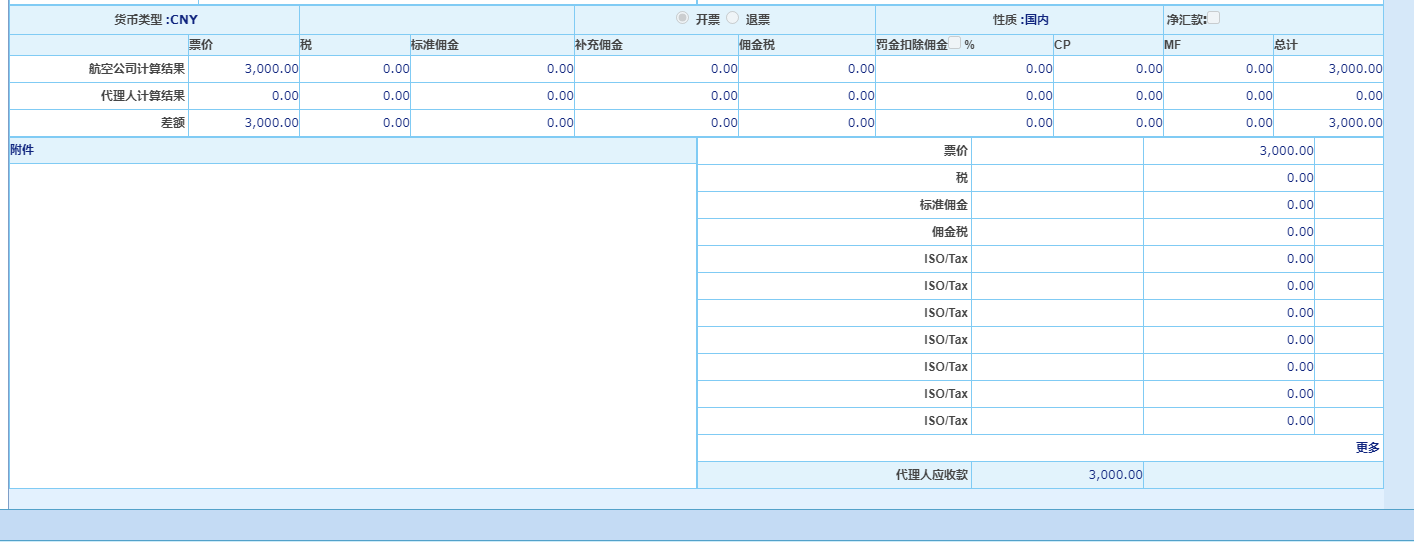Click 代理人计算结果 总计 field
The height and width of the screenshot is (542, 1414).
click(1328, 96)
